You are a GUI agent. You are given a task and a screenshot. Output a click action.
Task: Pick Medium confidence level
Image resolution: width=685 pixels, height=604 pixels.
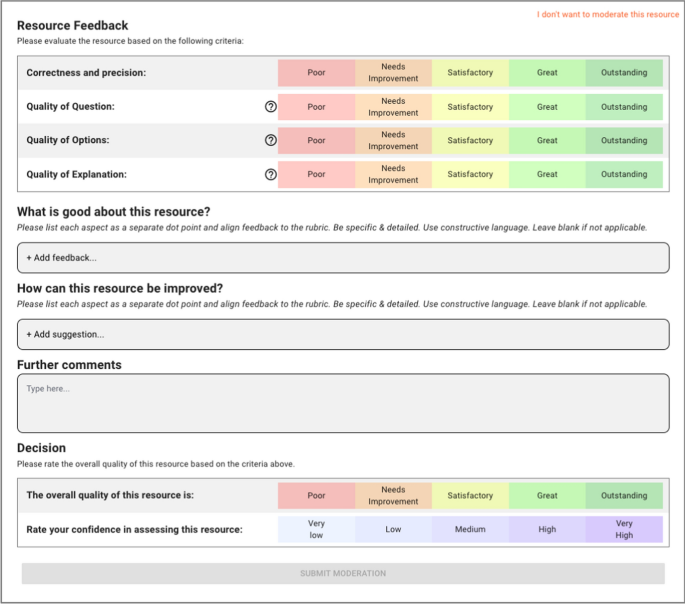[x=470, y=529]
